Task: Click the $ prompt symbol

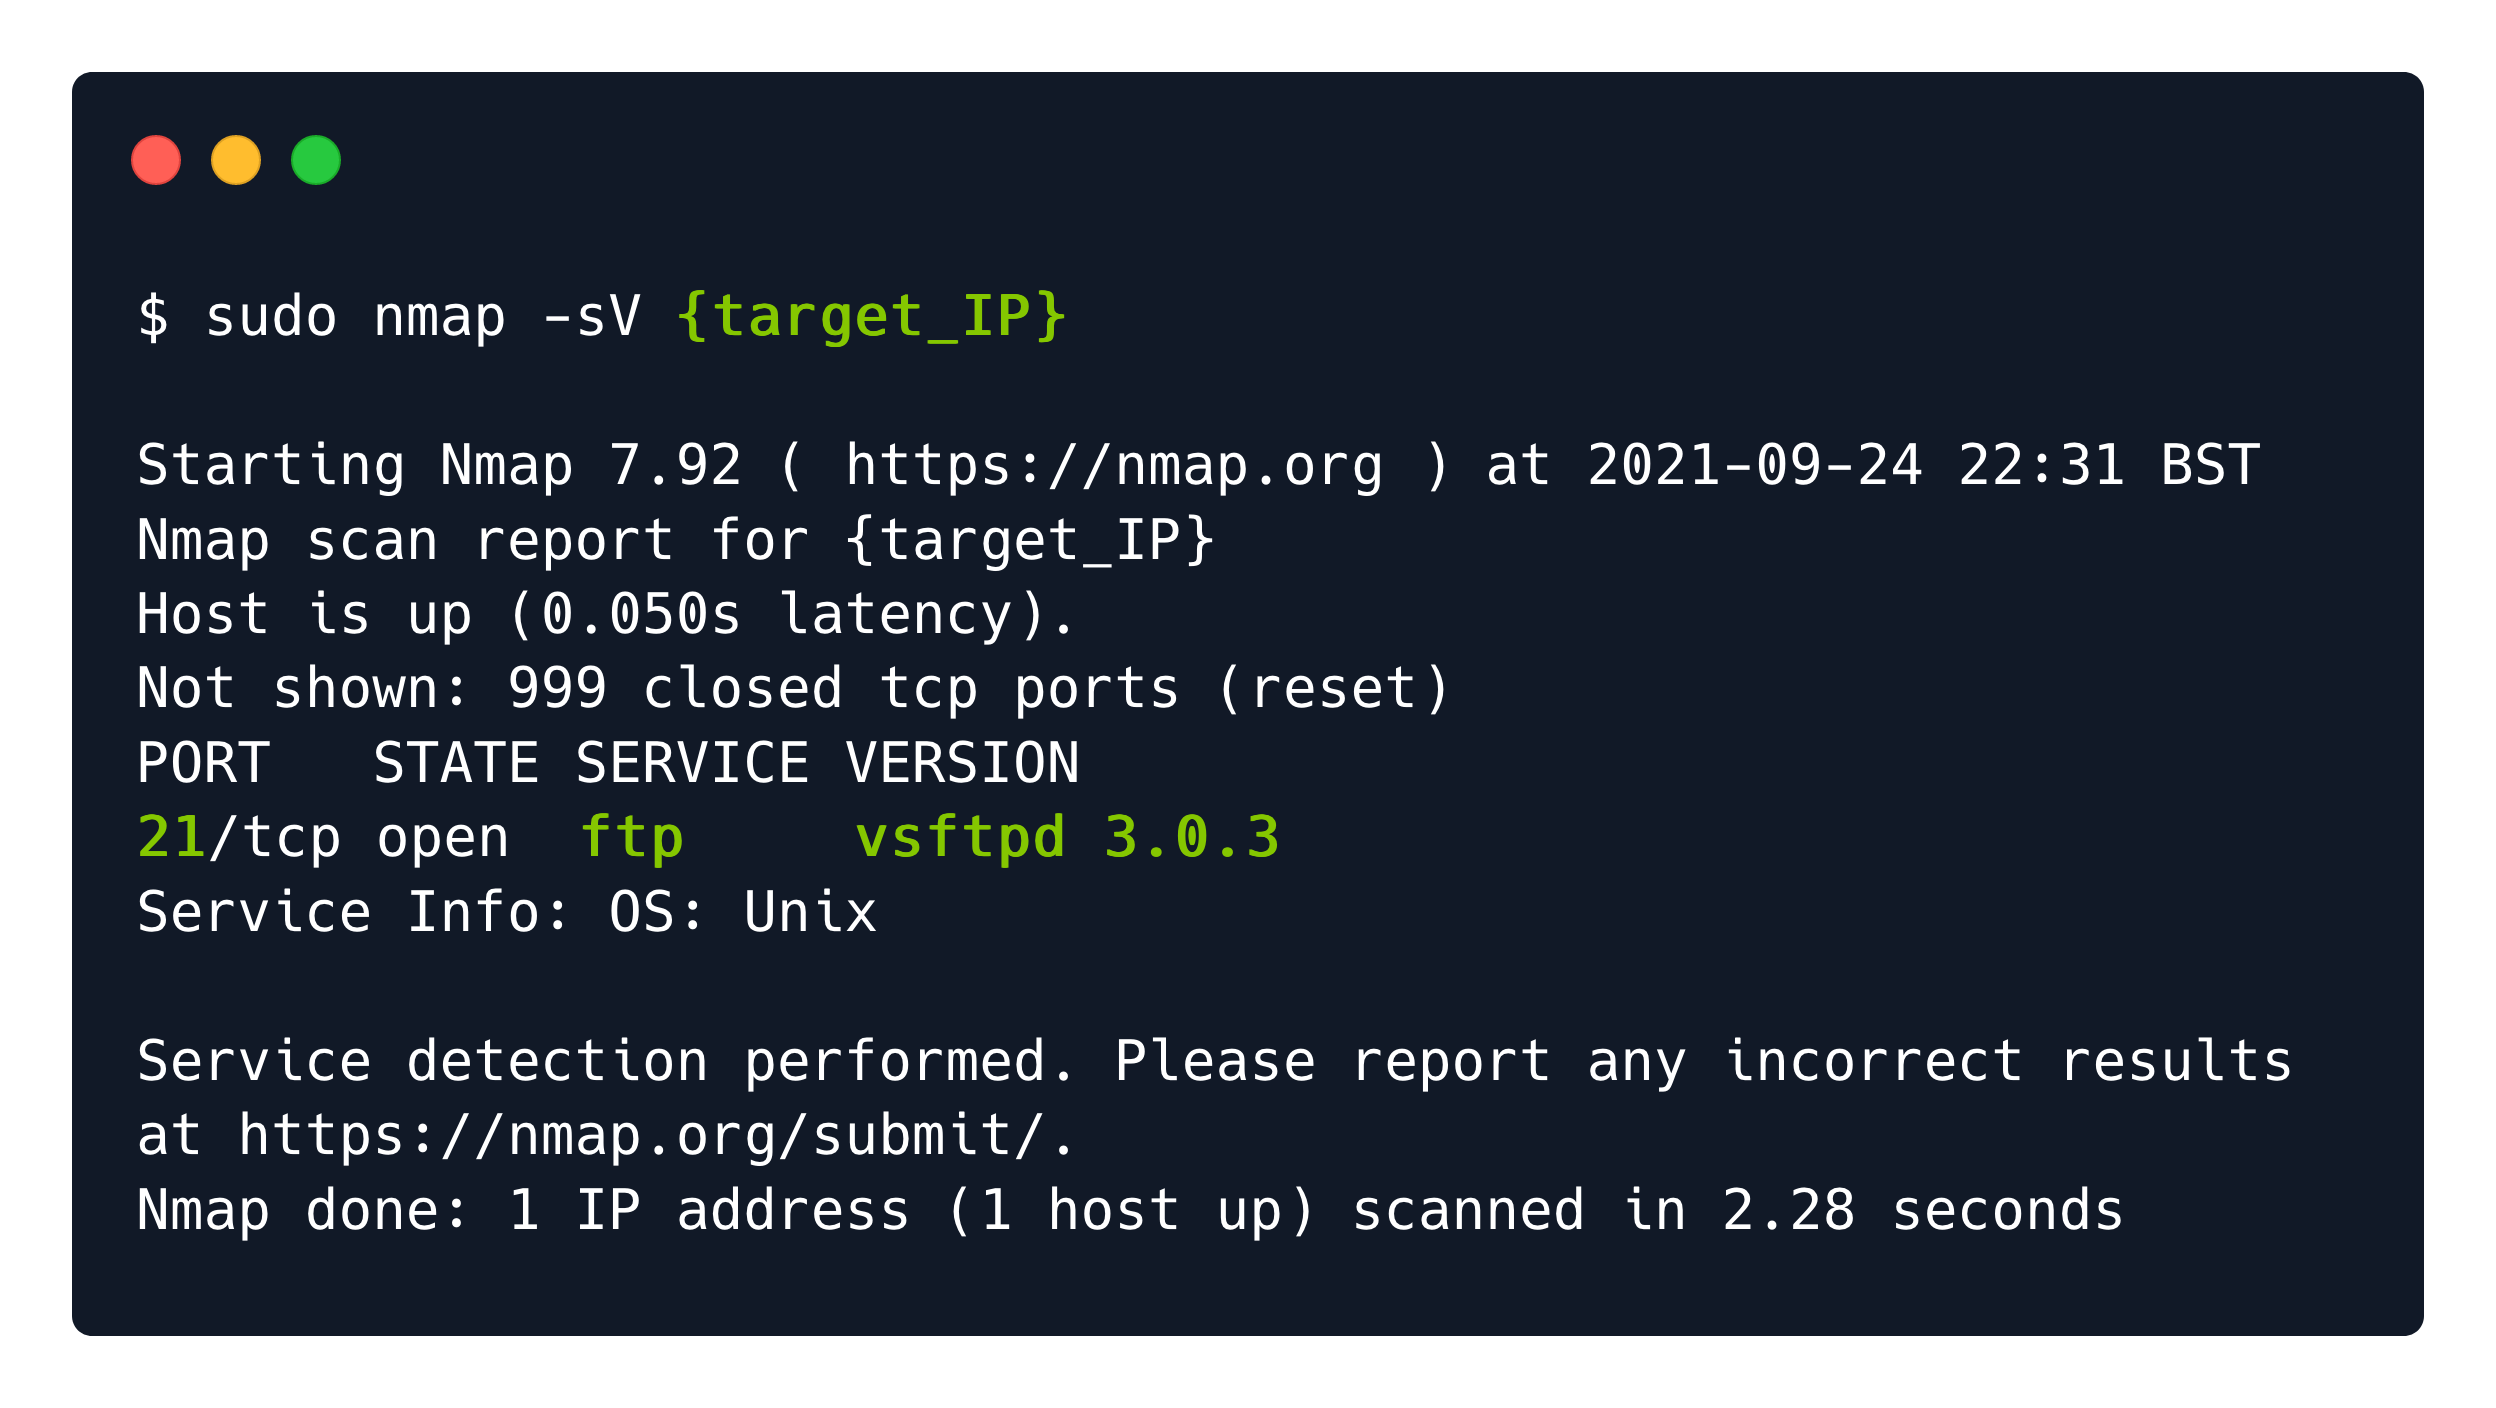Action: pos(153,317)
